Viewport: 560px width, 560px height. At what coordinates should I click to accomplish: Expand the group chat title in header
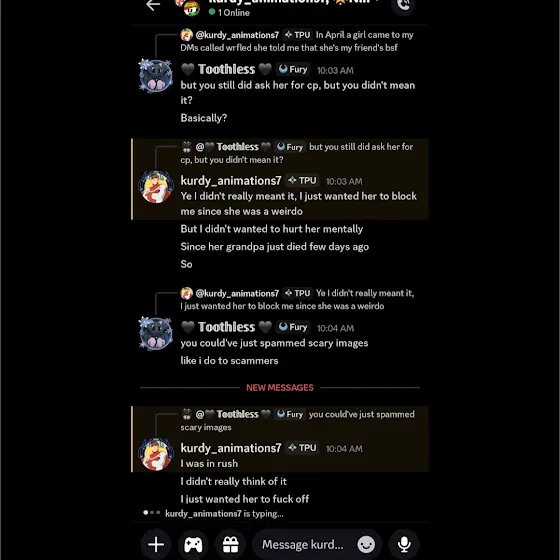point(293,2)
